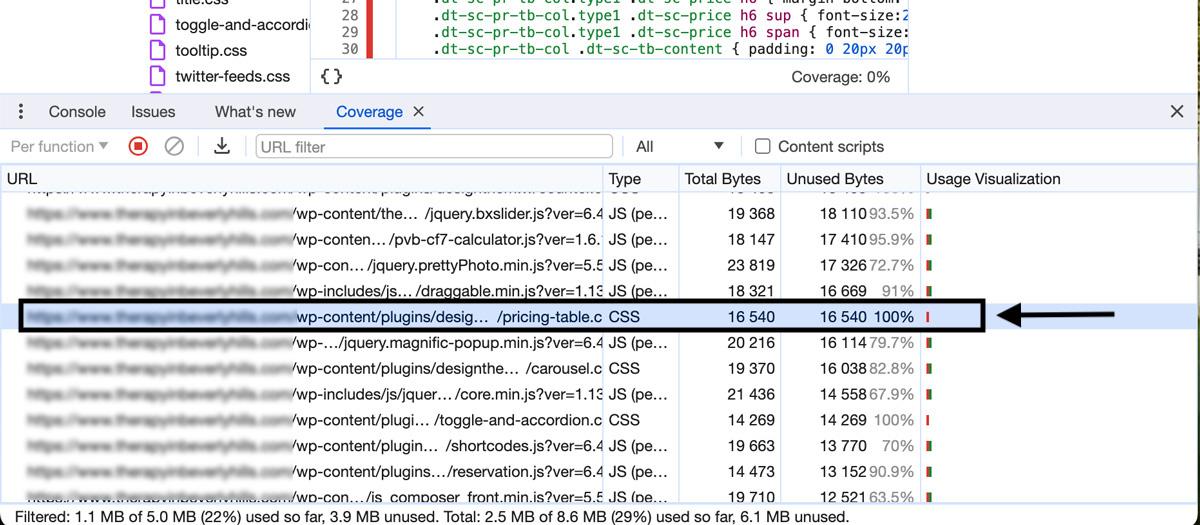Sort by Usage Visualization column header
Screen dimensions: 1200x525
[x=1058, y=179]
